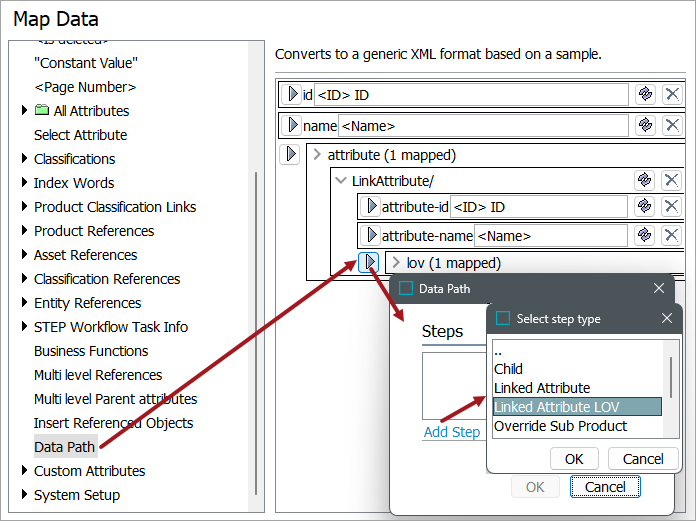This screenshot has width=696, height=521.
Task: Open transformation icon for attribute-name row
Action: [644, 235]
